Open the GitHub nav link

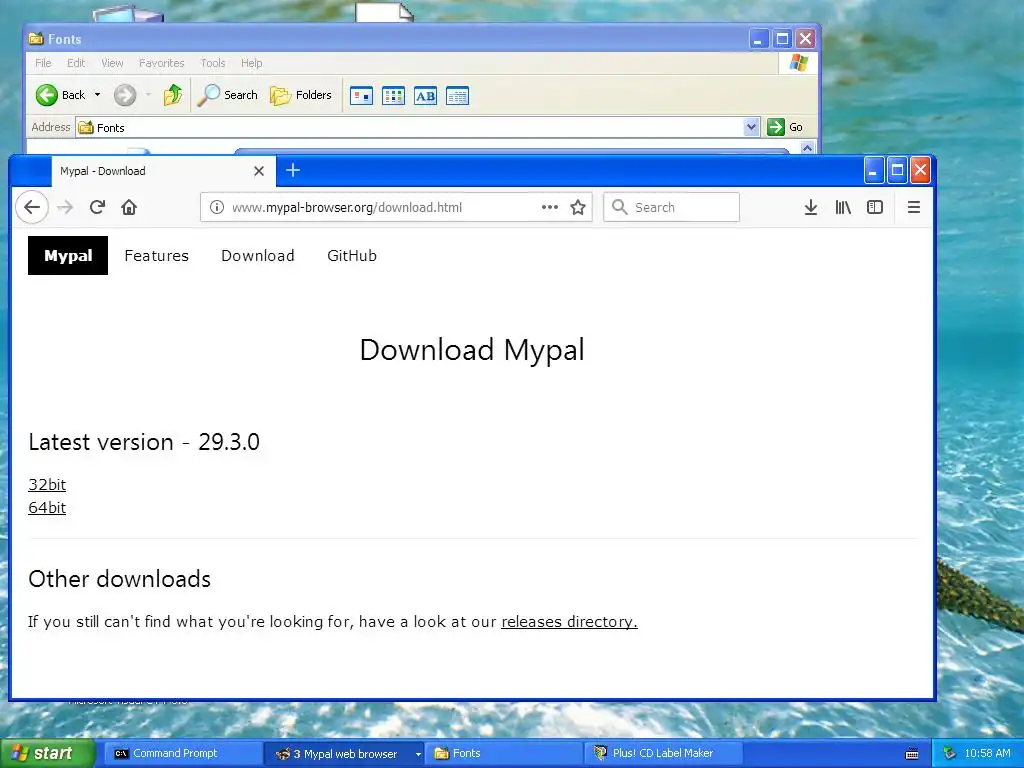pos(352,256)
